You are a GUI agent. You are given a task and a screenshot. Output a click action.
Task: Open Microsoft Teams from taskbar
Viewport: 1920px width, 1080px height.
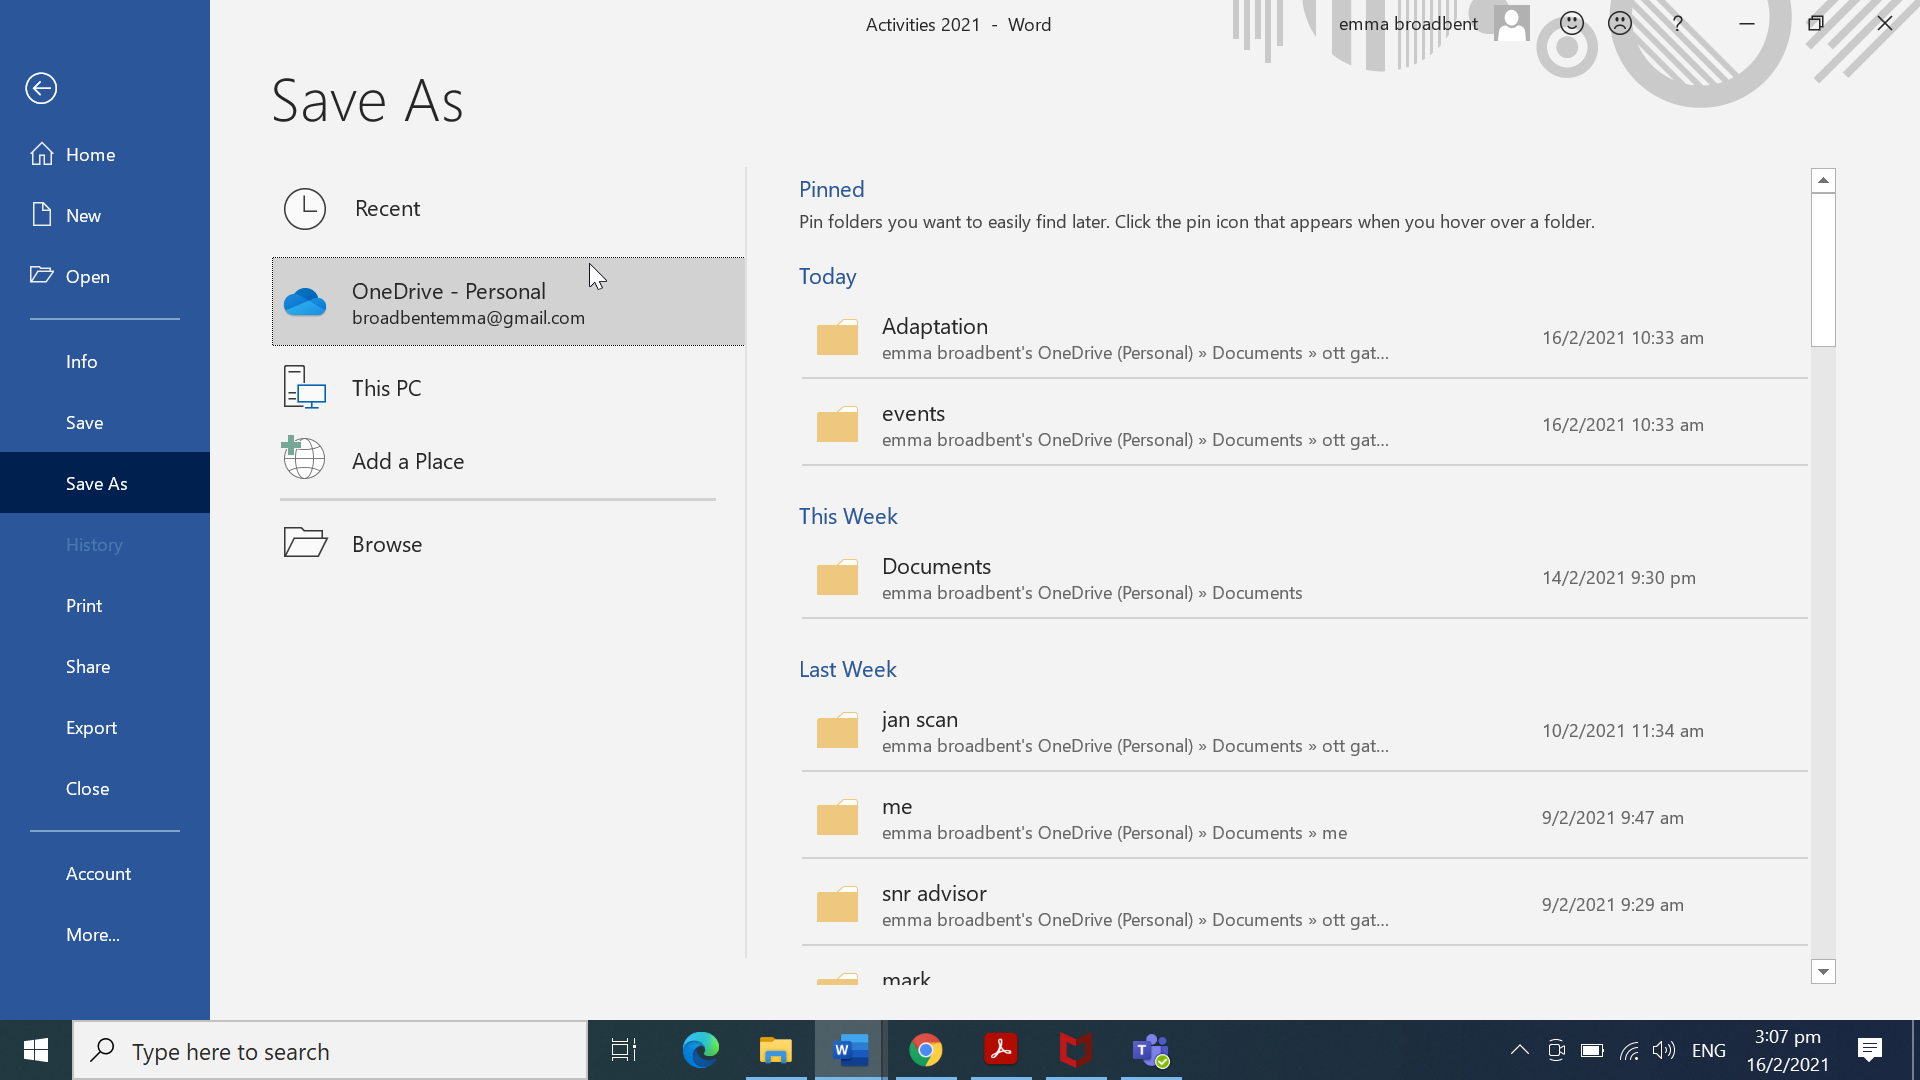[x=1151, y=1050]
